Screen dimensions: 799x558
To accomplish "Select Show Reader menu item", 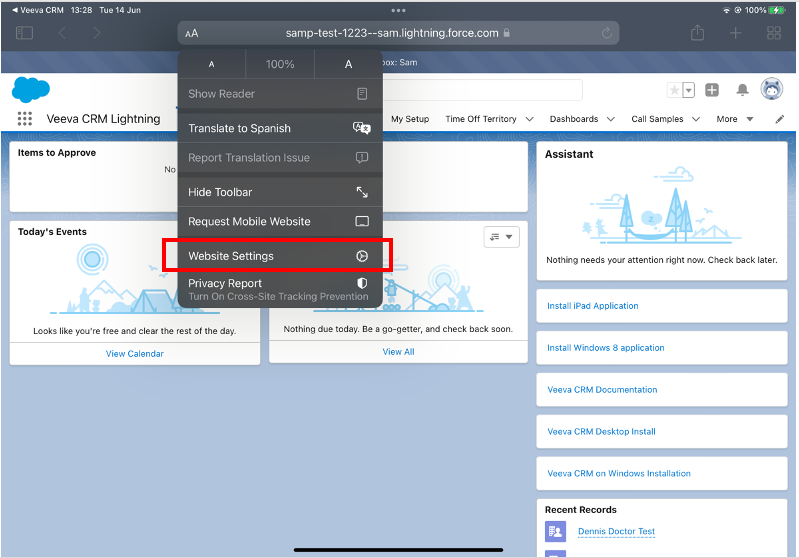I will pyautogui.click(x=280, y=94).
